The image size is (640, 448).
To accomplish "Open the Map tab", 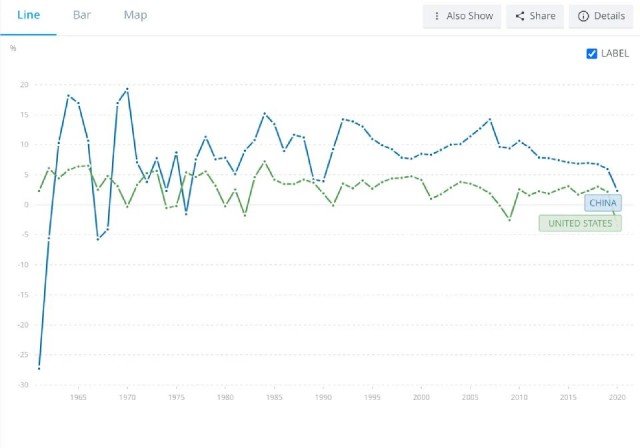I will point(135,16).
